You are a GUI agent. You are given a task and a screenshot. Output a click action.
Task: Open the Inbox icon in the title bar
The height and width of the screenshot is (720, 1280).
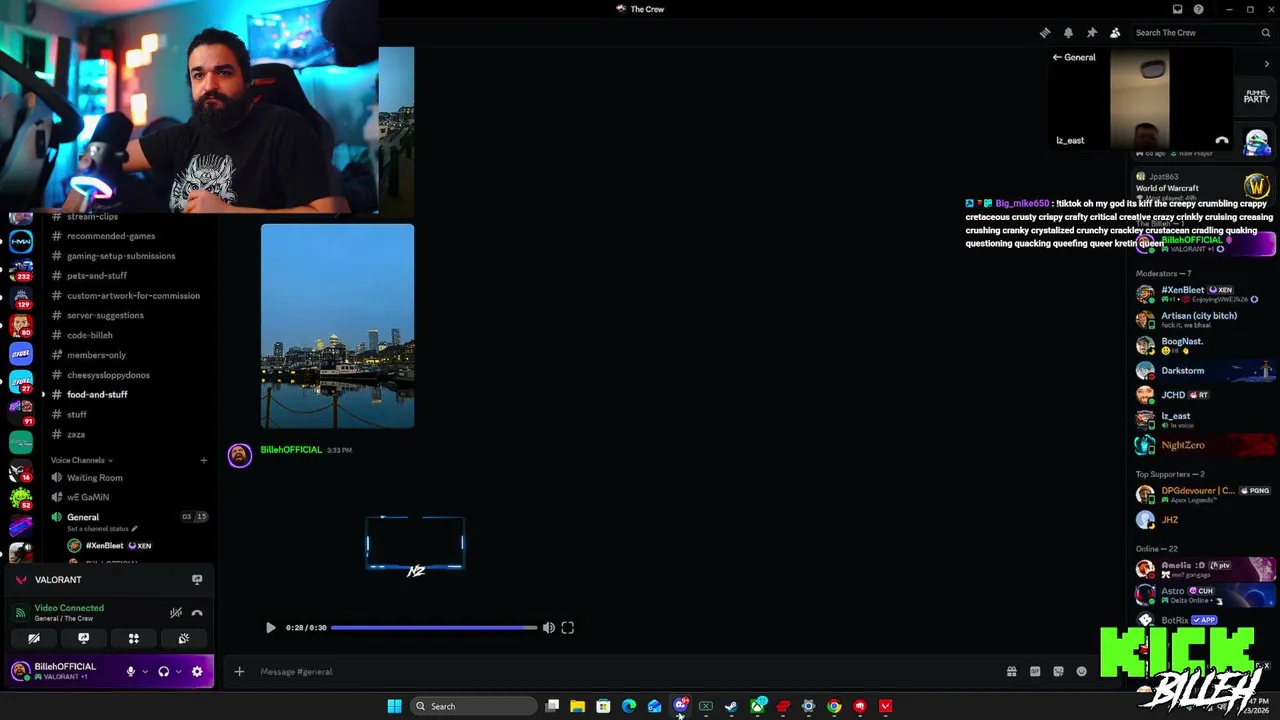click(x=1177, y=9)
